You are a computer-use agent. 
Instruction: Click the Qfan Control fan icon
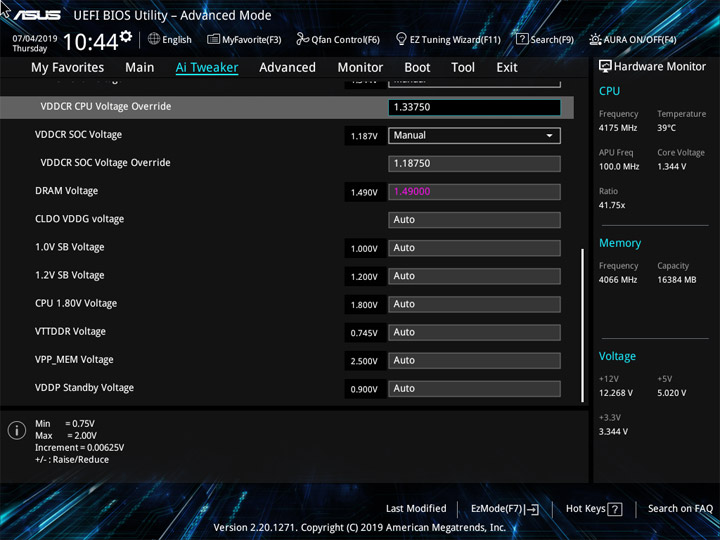(x=302, y=39)
